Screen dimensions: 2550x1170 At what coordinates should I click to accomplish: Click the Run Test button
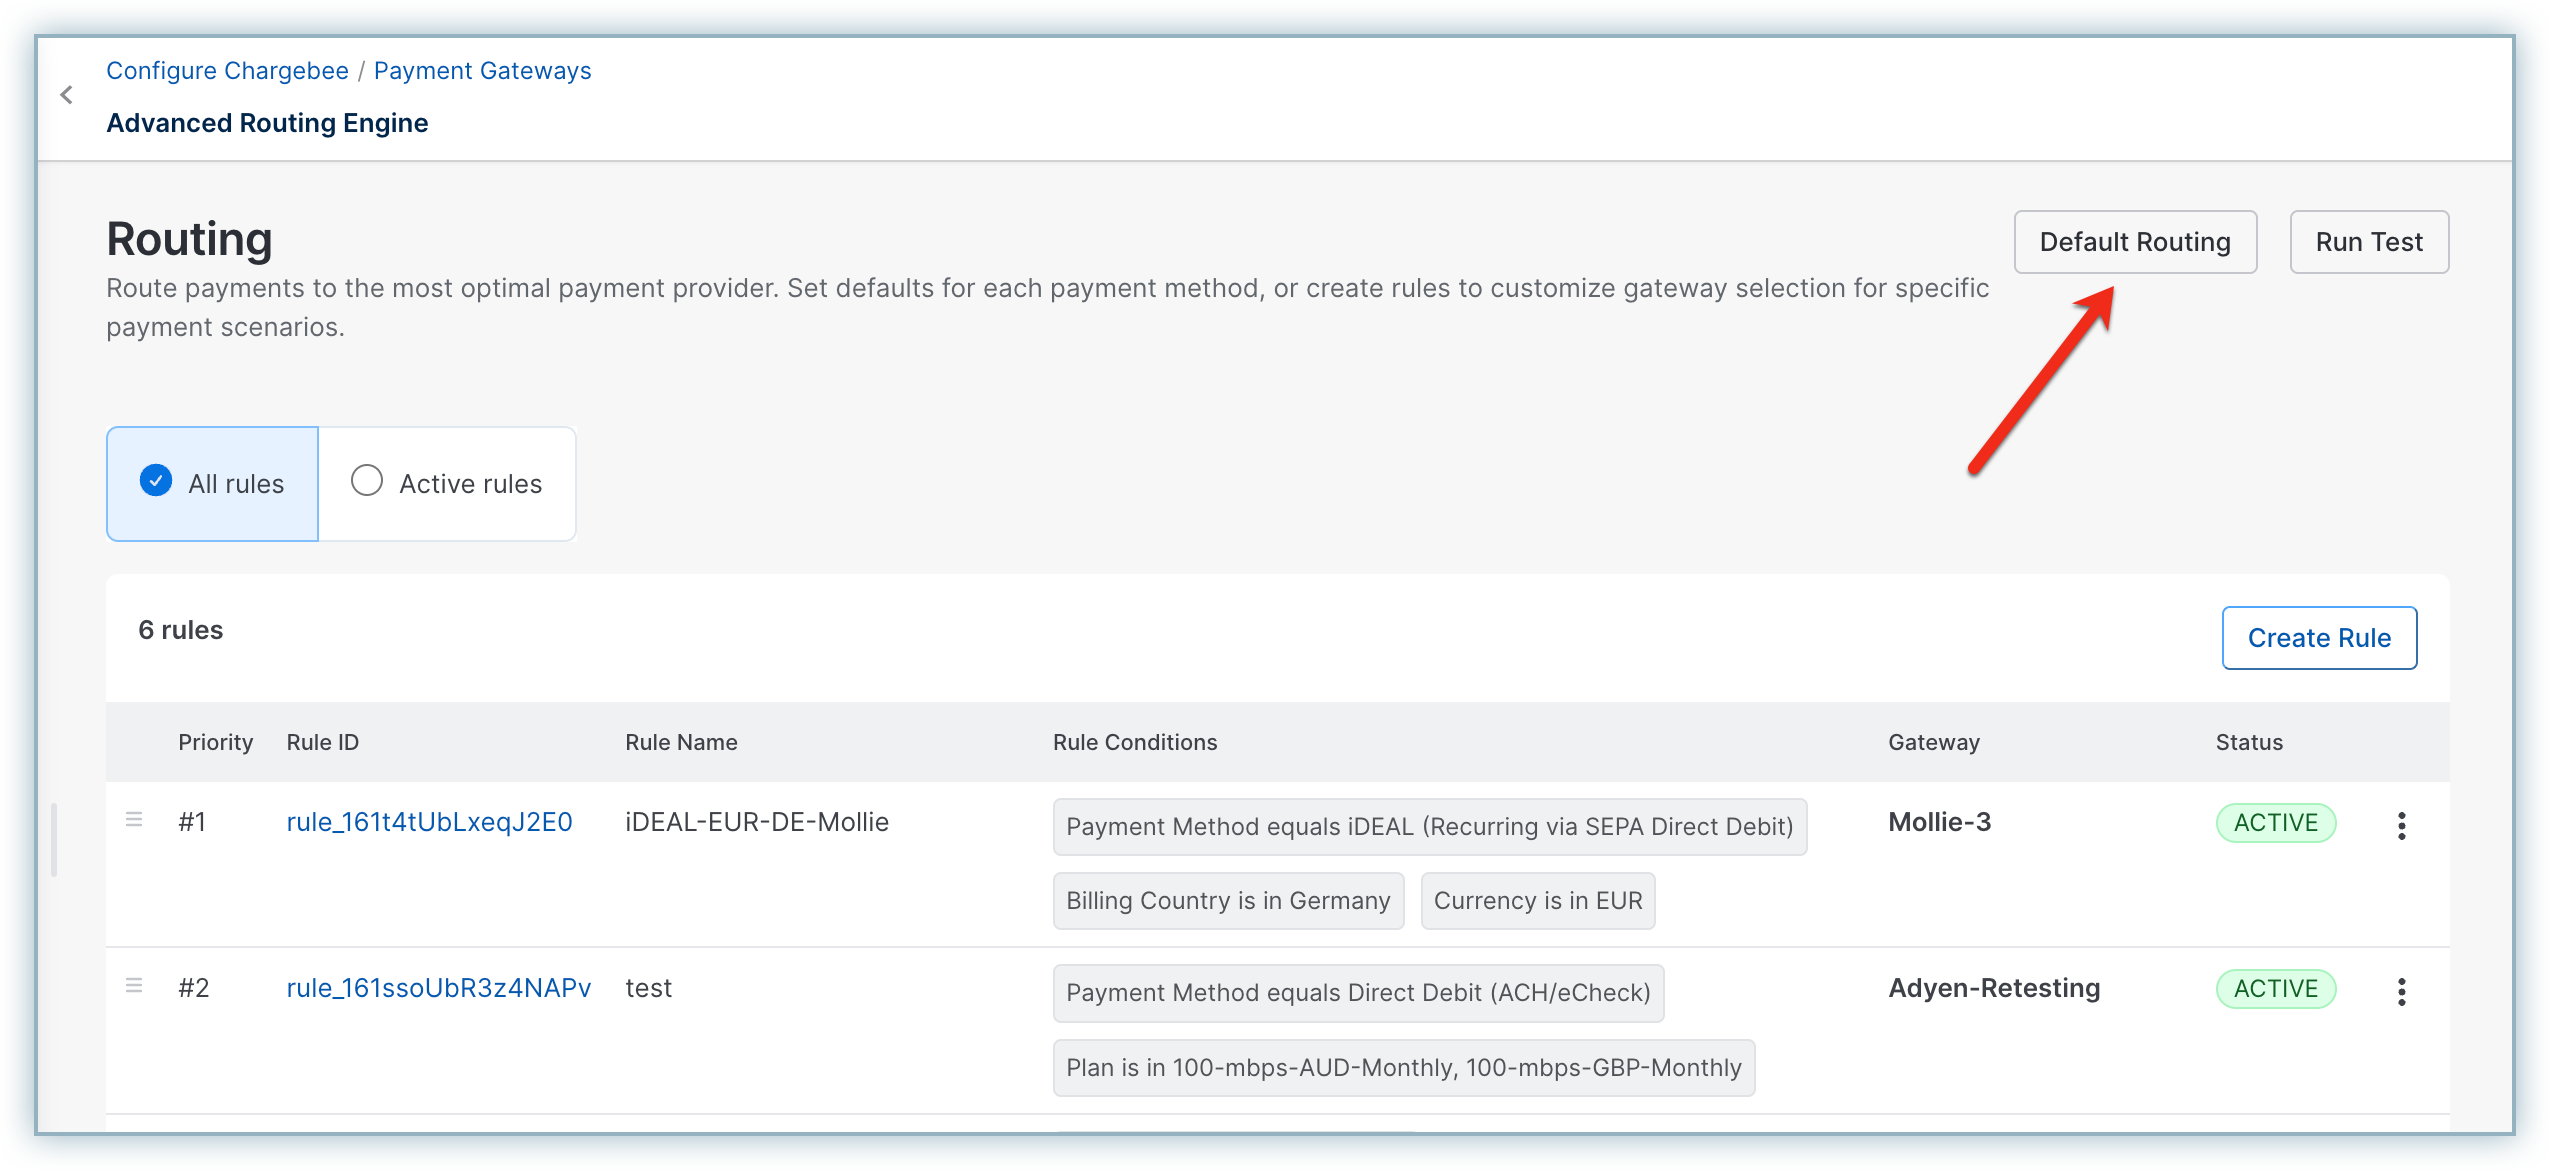coord(2369,242)
